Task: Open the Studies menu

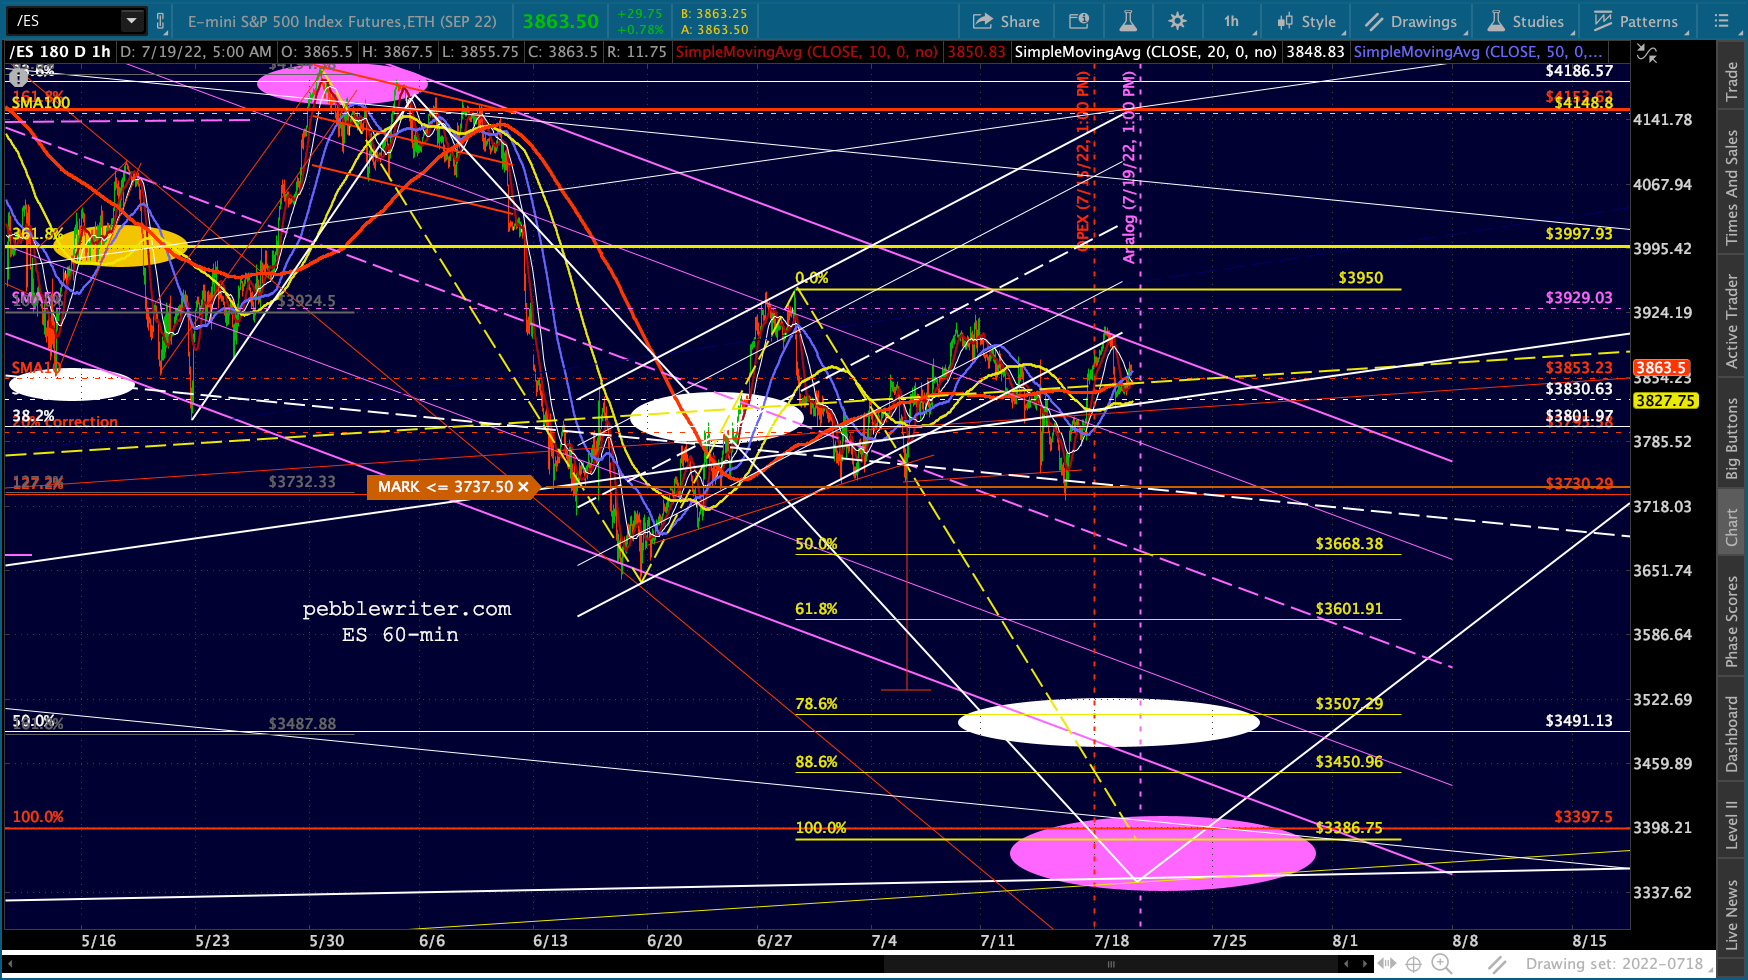Action: 1526,21
